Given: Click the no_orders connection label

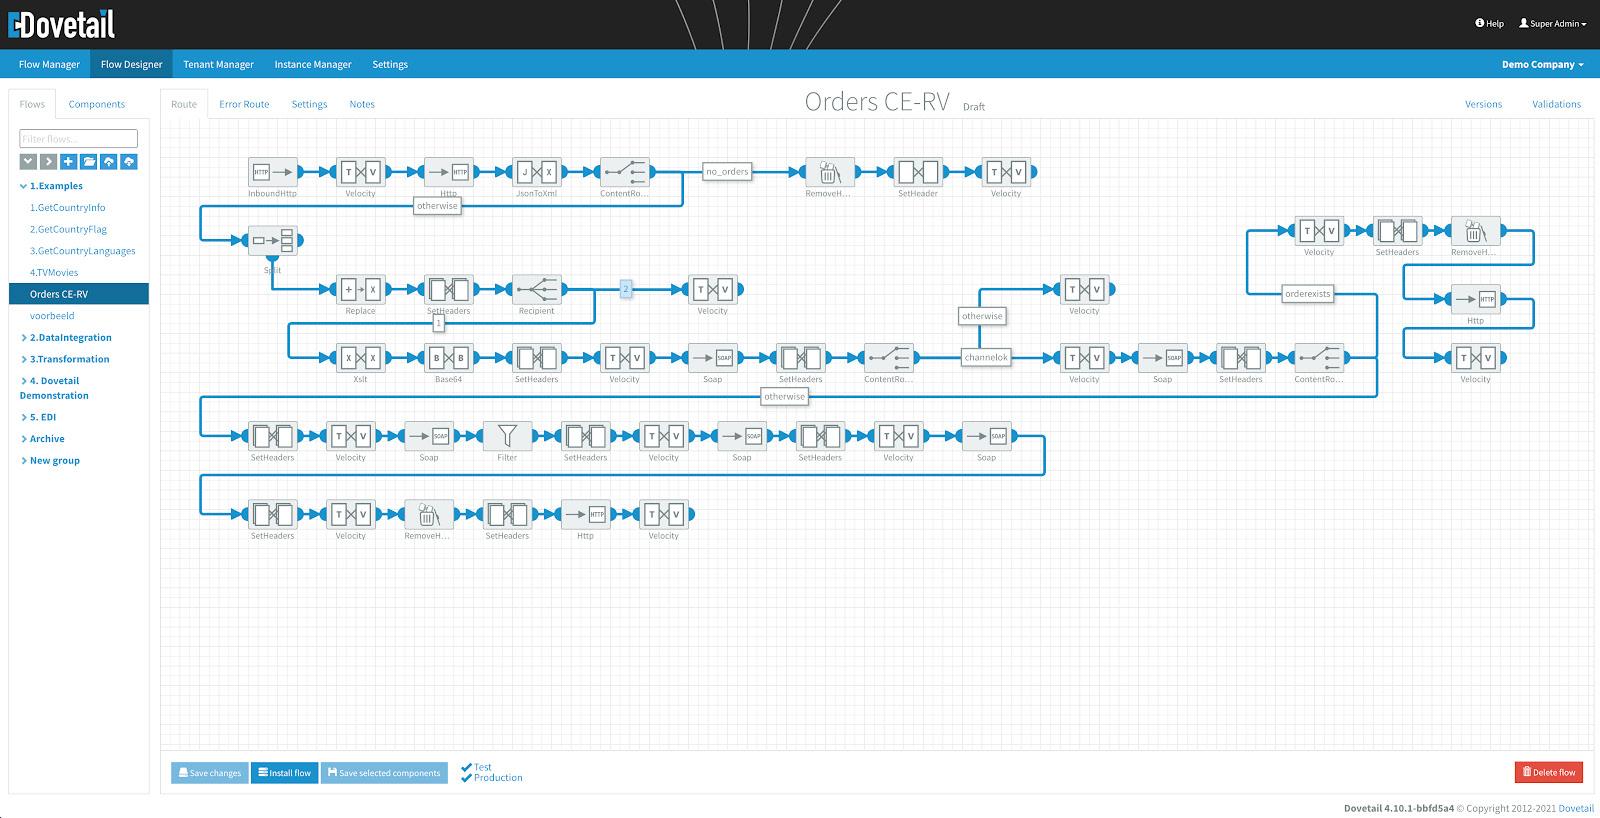Looking at the screenshot, I should pos(727,171).
